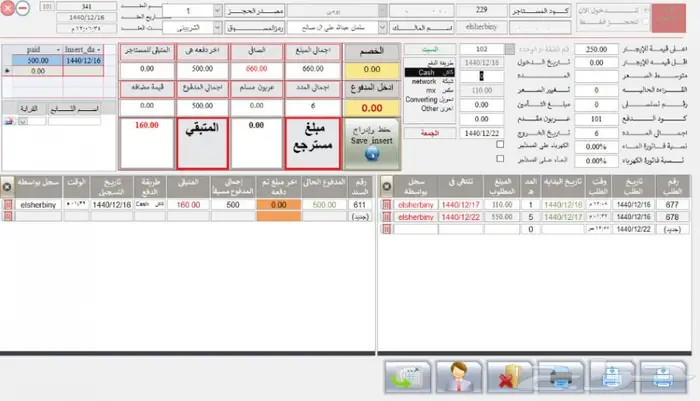Delete receipt row 611 using its red icon
Image resolution: width=700 pixels, height=401 pixels.
coord(8,205)
